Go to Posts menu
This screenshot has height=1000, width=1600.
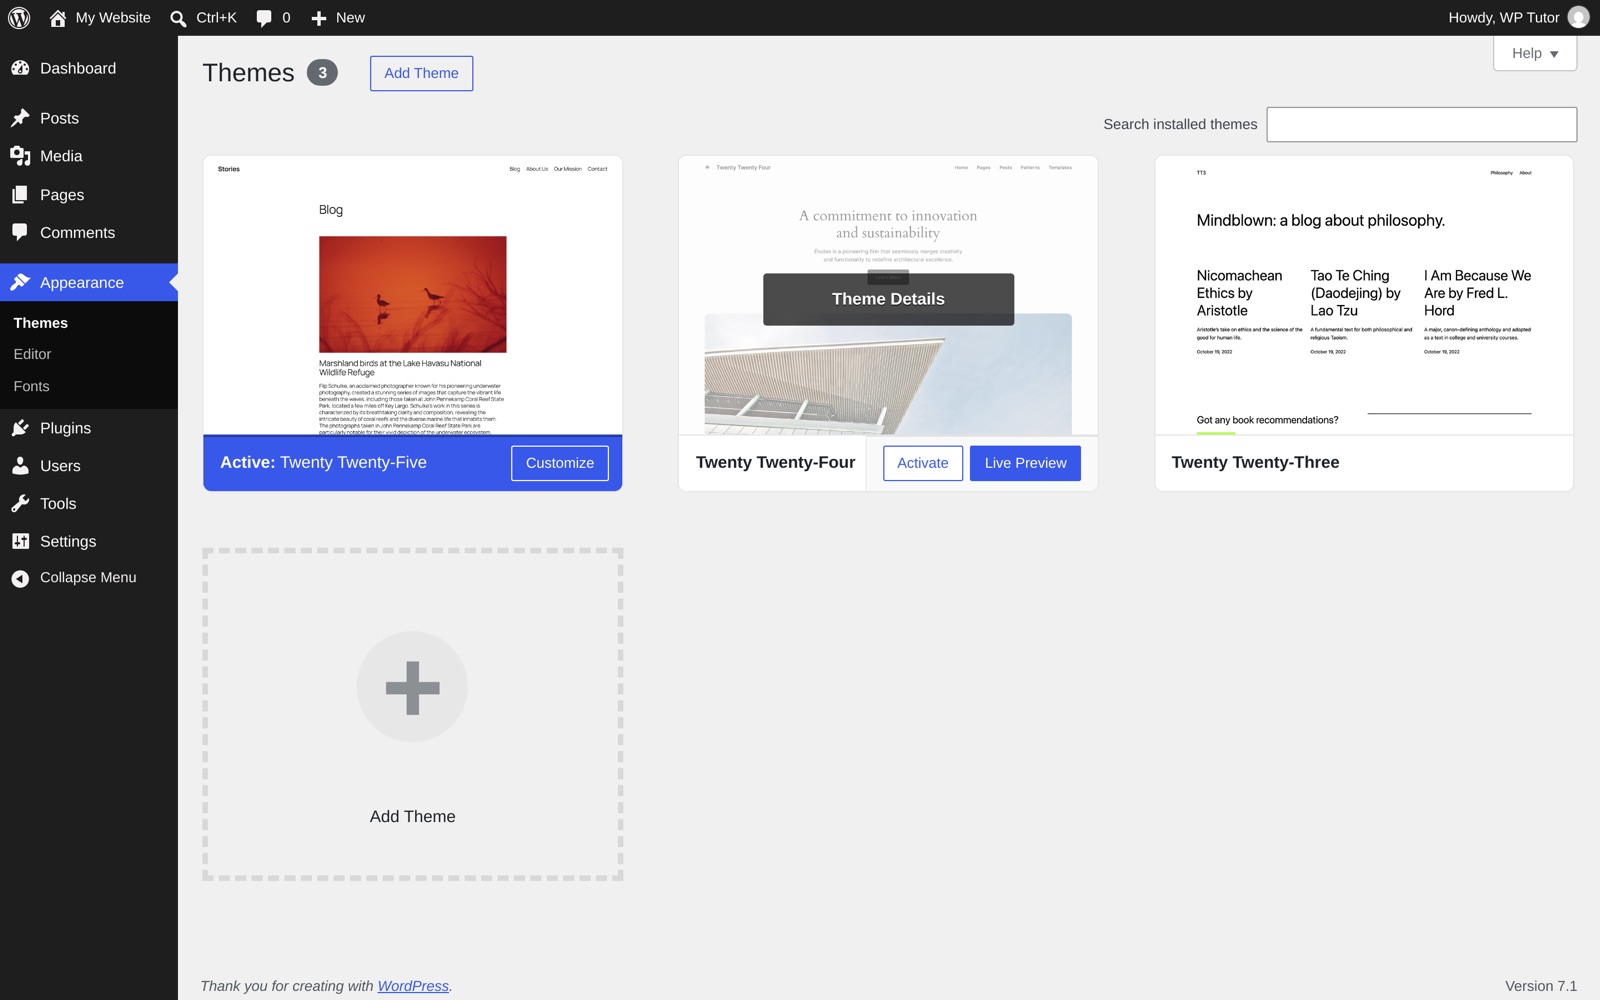pos(59,118)
